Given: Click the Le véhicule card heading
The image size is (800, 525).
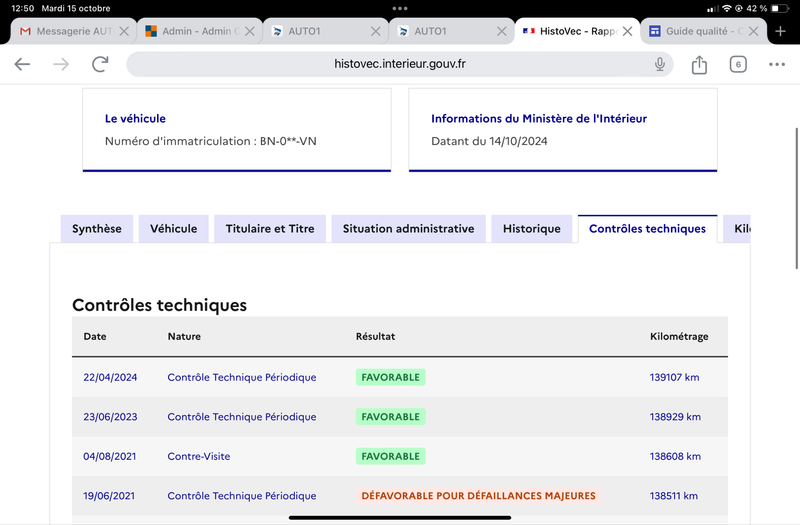Looking at the screenshot, I should 135,119.
